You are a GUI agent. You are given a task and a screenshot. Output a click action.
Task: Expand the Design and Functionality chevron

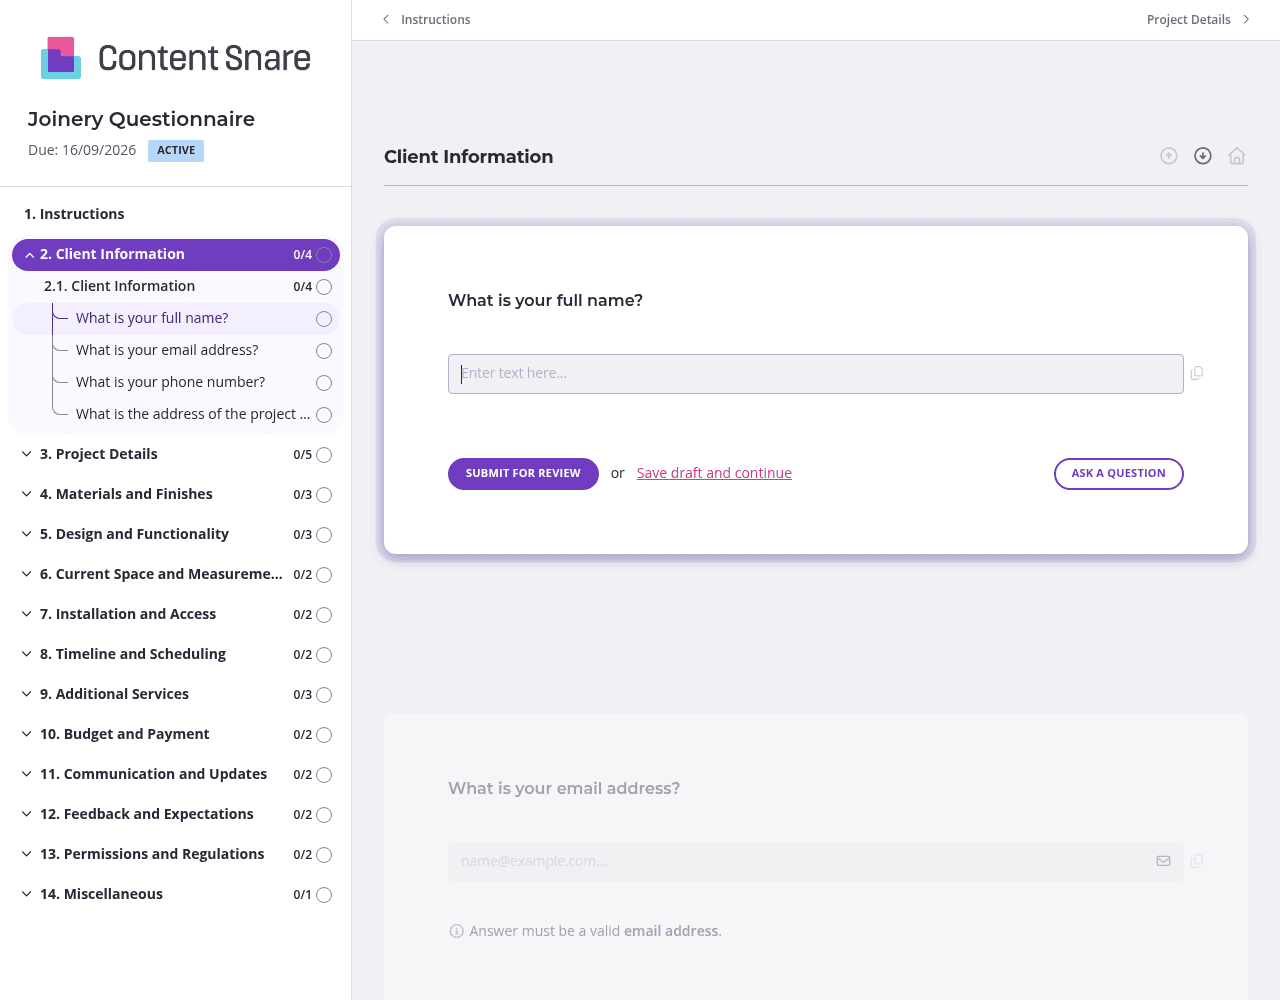pyautogui.click(x=27, y=534)
